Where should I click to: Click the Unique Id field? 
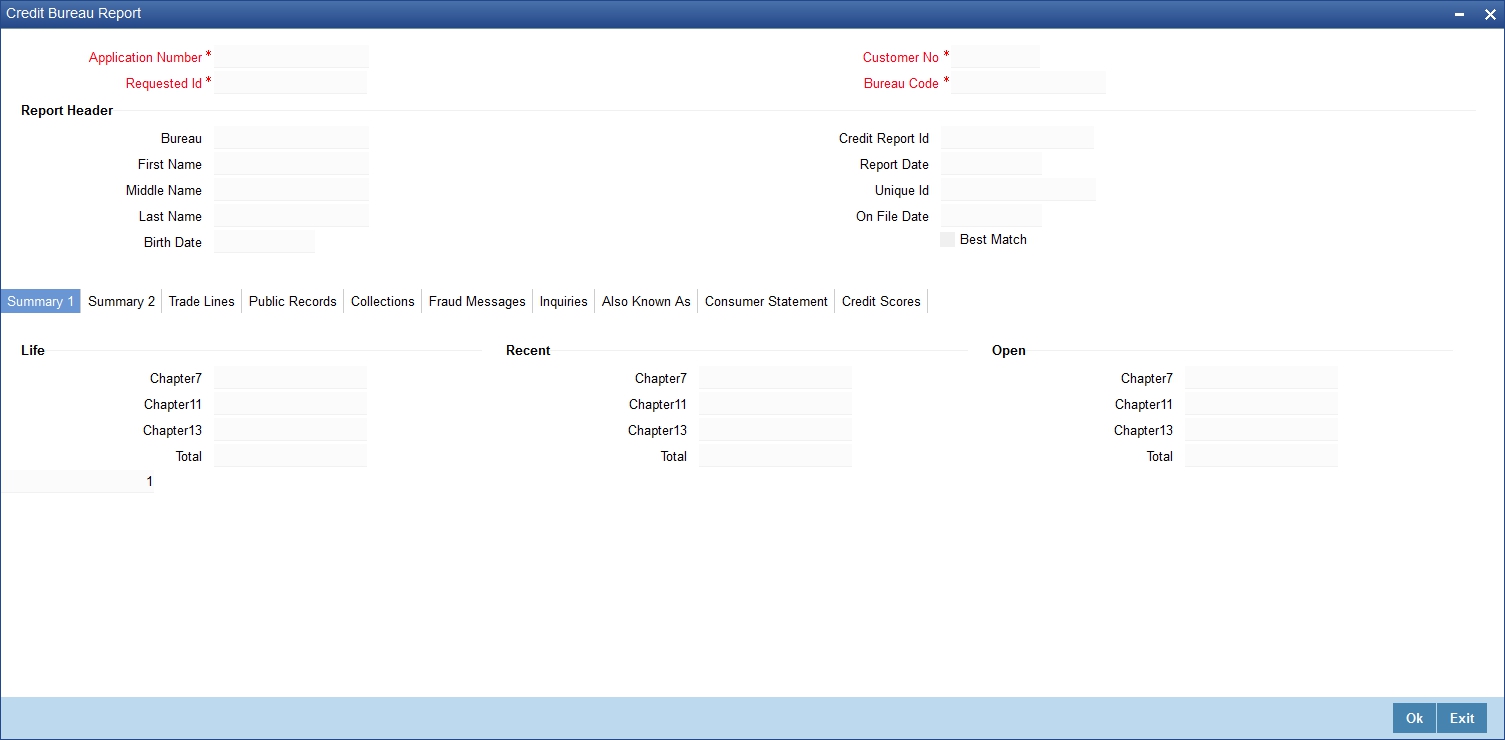point(1018,190)
